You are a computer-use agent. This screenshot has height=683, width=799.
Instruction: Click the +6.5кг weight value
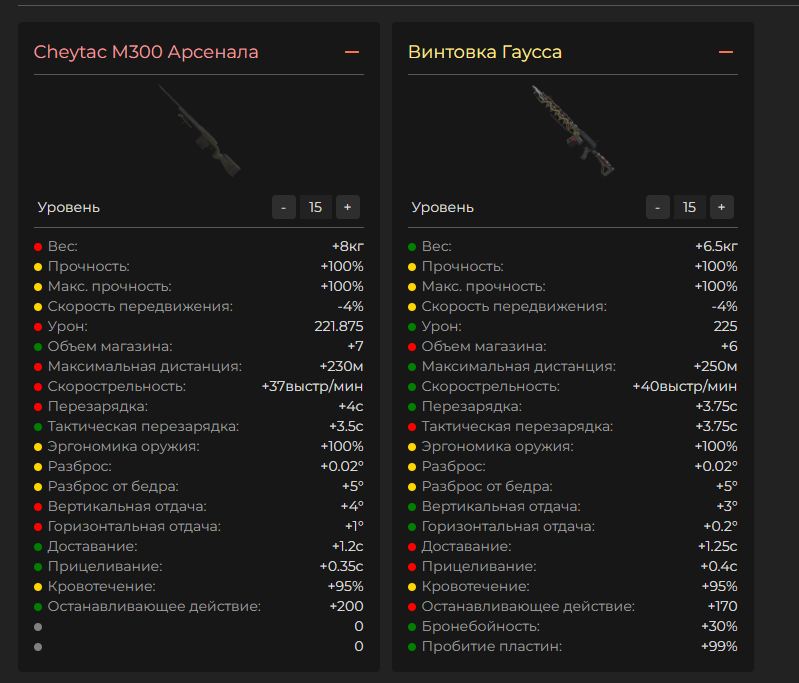tap(716, 247)
